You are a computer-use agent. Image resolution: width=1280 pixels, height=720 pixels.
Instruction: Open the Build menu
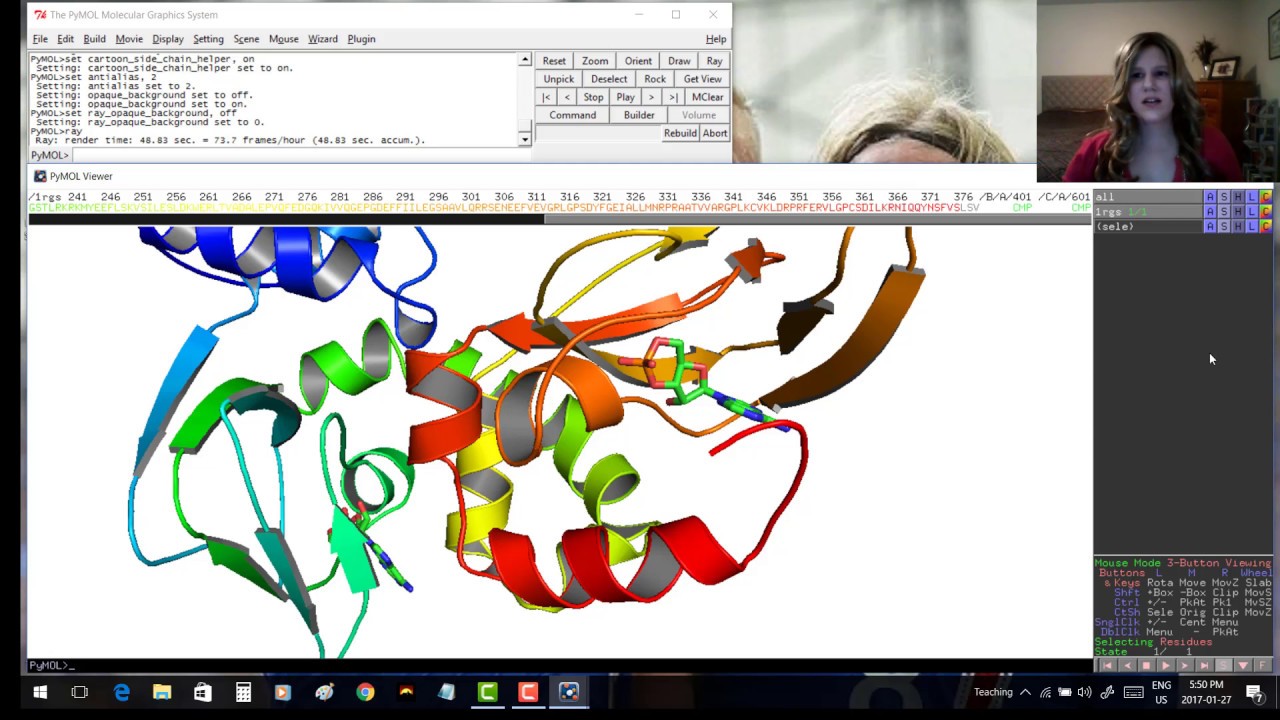(x=94, y=39)
